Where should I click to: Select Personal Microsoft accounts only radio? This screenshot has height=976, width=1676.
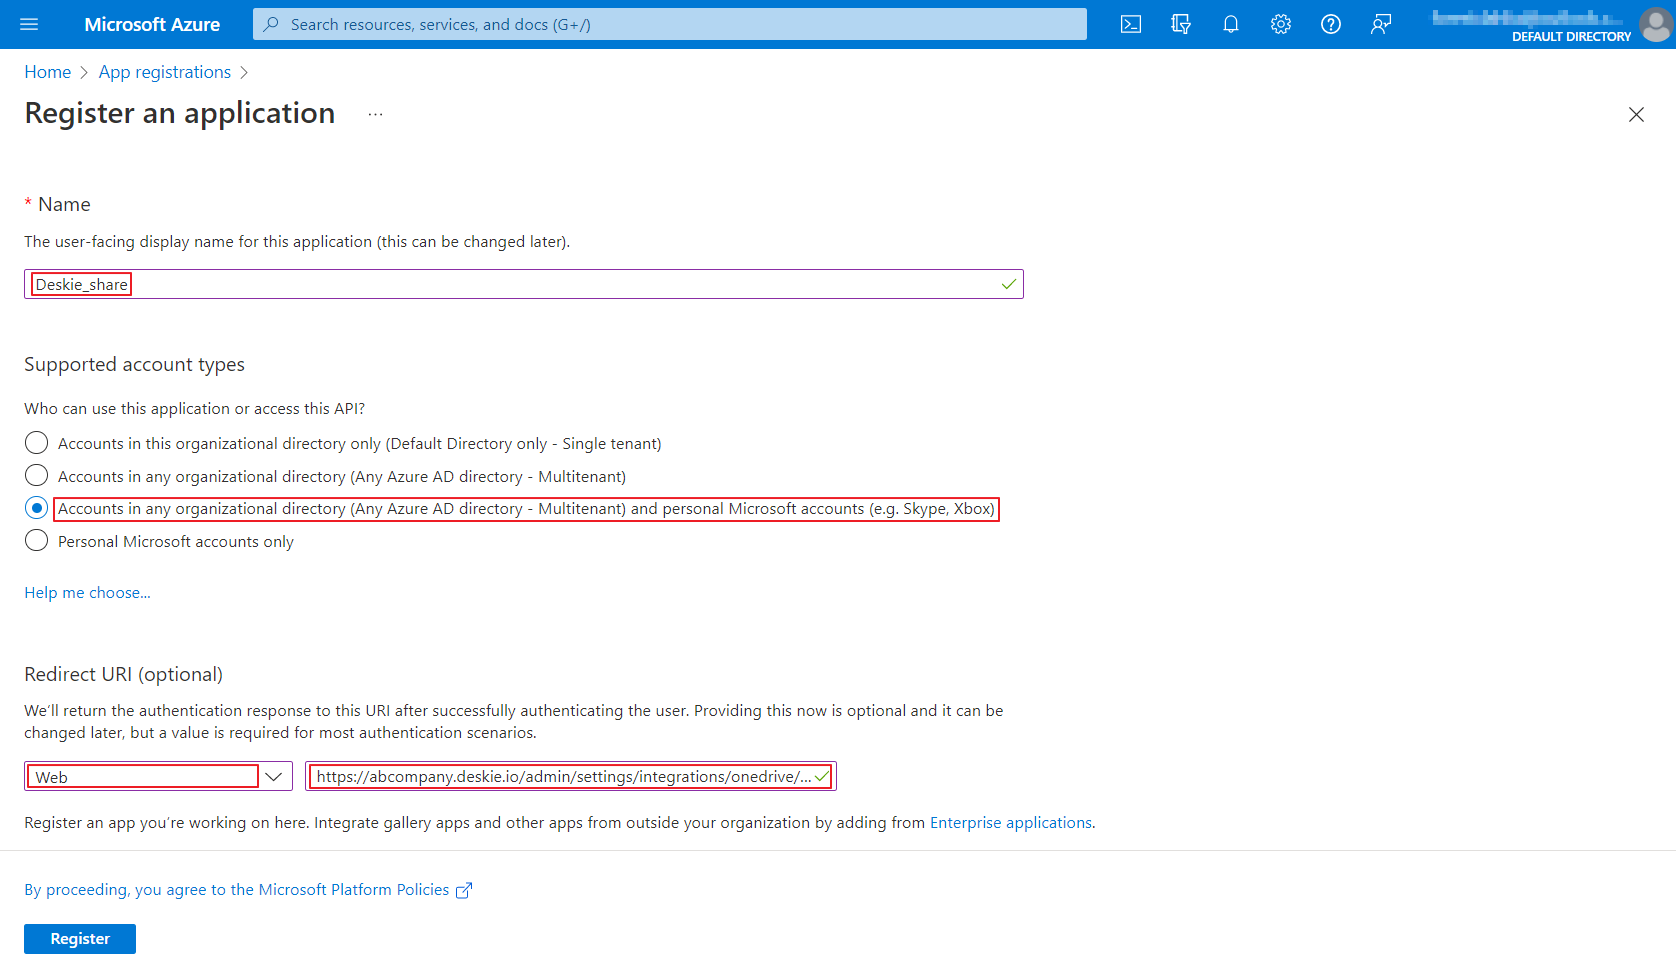[x=36, y=541]
